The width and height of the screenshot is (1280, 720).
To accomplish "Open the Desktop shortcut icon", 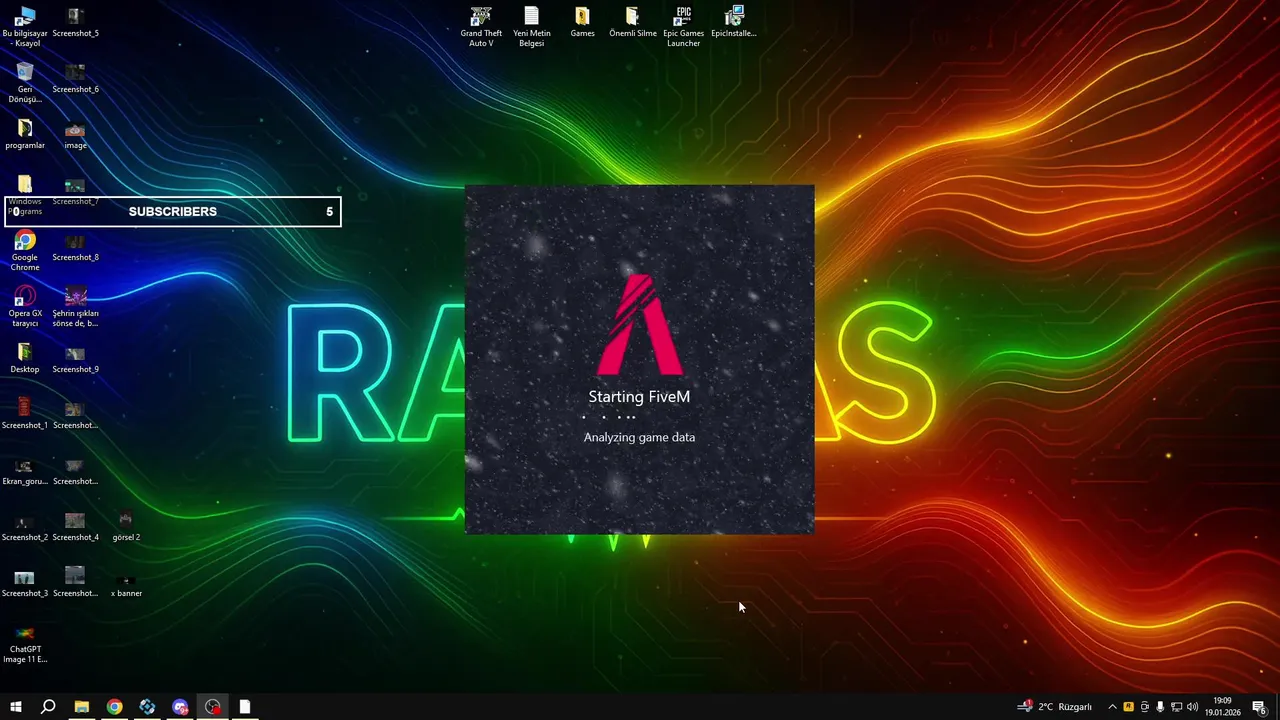I will 25,358.
